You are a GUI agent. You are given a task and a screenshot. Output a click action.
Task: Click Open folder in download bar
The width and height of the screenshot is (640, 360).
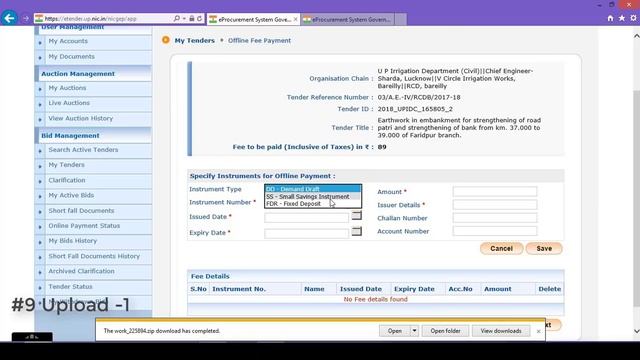point(445,331)
